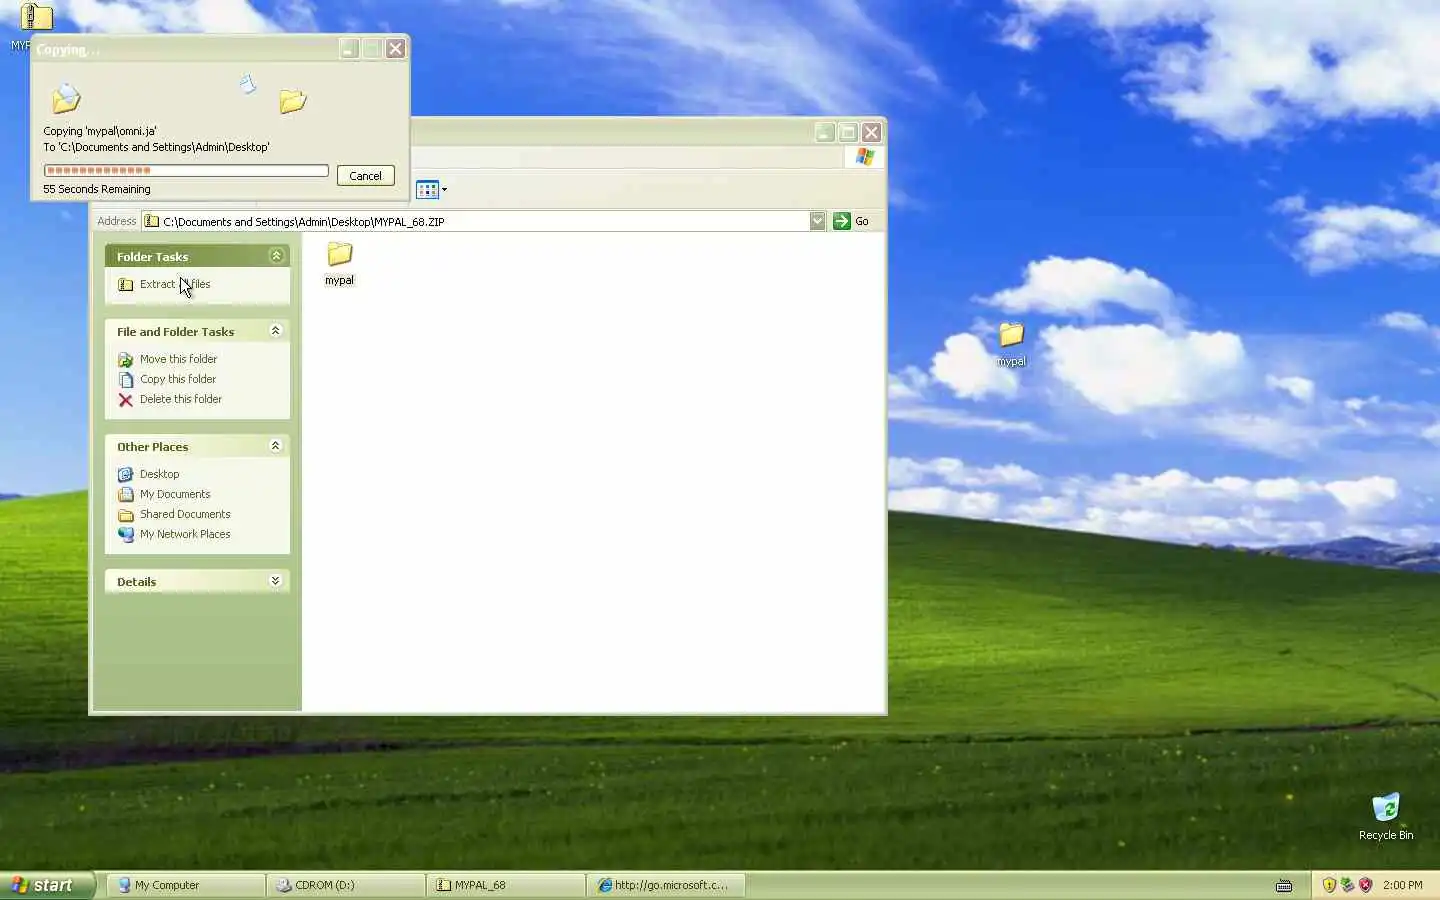Click the Go button beside address bar
The image size is (1440, 900).
coord(851,221)
